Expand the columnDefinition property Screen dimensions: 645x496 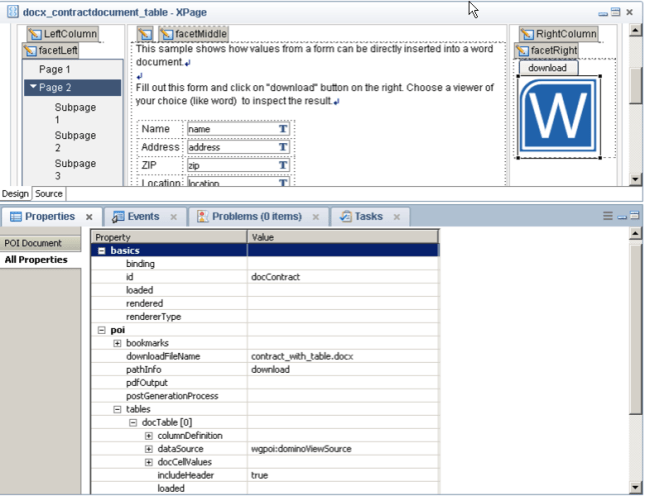(x=148, y=436)
